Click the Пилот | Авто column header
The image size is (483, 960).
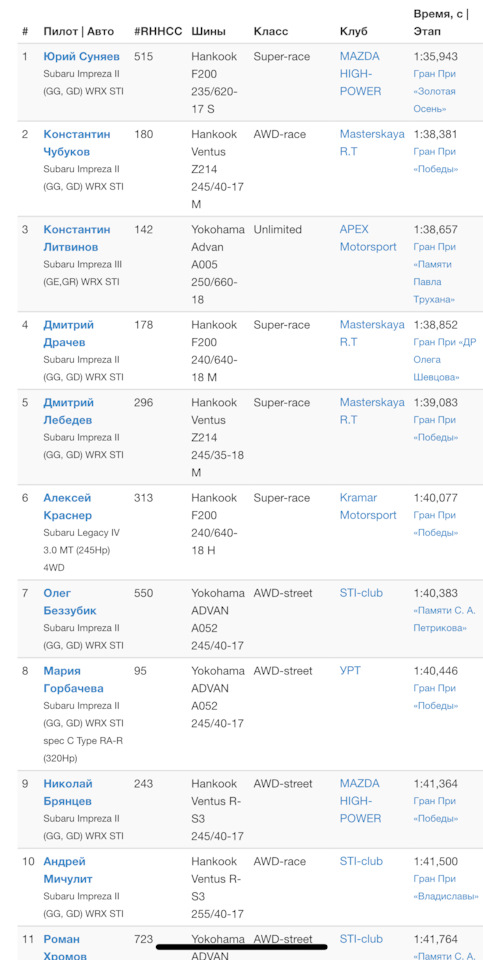pyautogui.click(x=79, y=31)
